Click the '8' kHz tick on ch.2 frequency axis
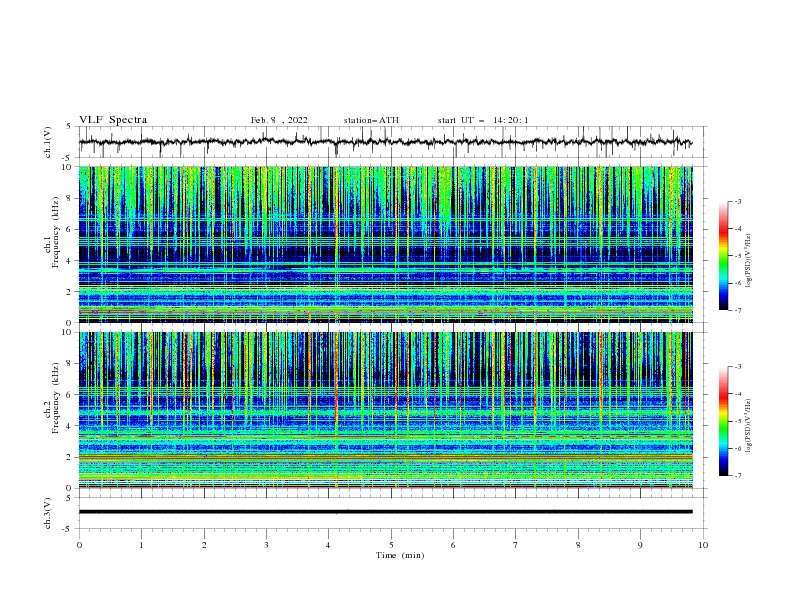 [x=70, y=364]
